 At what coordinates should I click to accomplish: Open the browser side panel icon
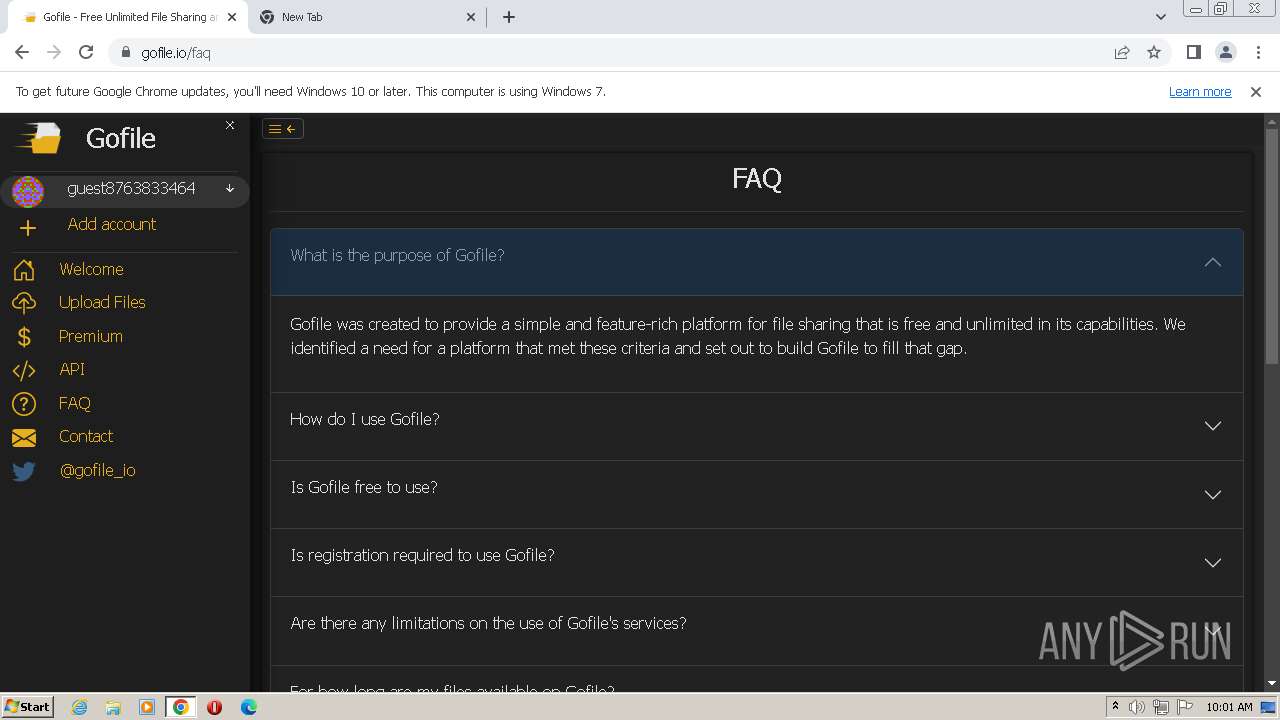(1193, 52)
